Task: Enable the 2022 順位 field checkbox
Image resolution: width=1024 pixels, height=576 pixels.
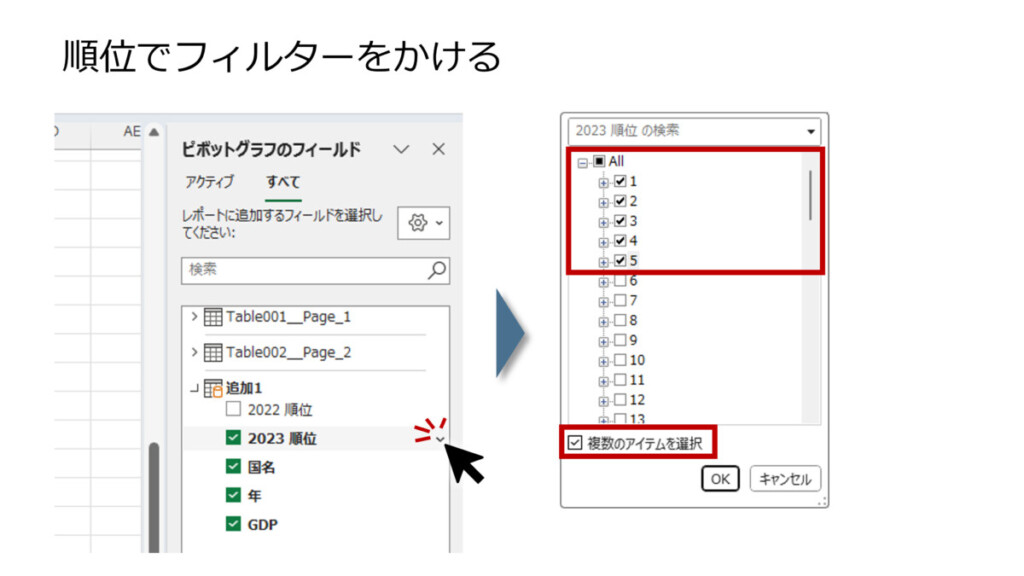Action: (233, 410)
